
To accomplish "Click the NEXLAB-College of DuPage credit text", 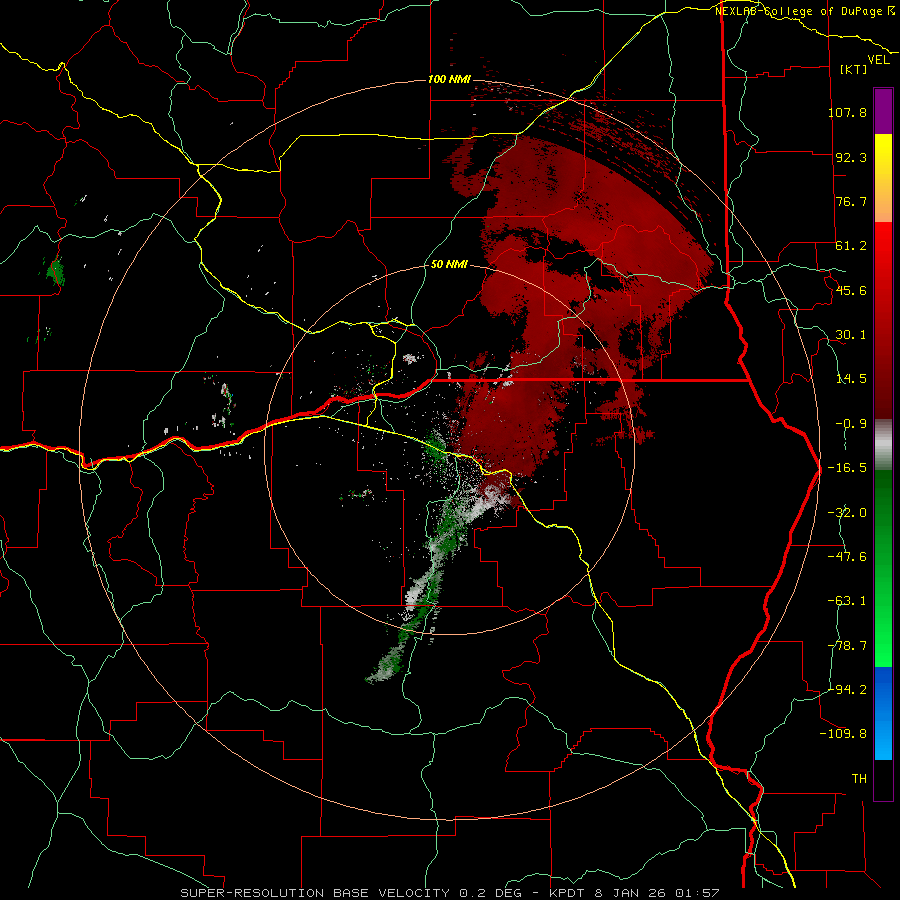I will [x=805, y=11].
